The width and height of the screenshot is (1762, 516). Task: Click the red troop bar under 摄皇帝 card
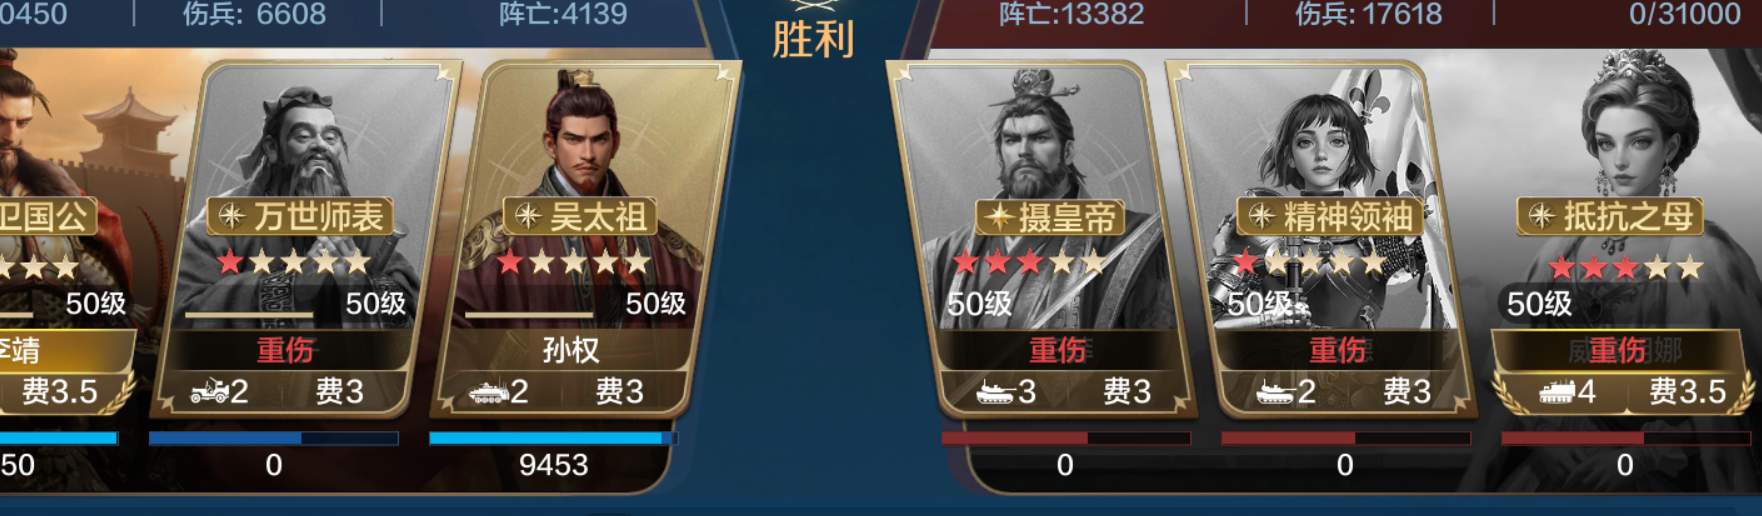pyautogui.click(x=1066, y=438)
